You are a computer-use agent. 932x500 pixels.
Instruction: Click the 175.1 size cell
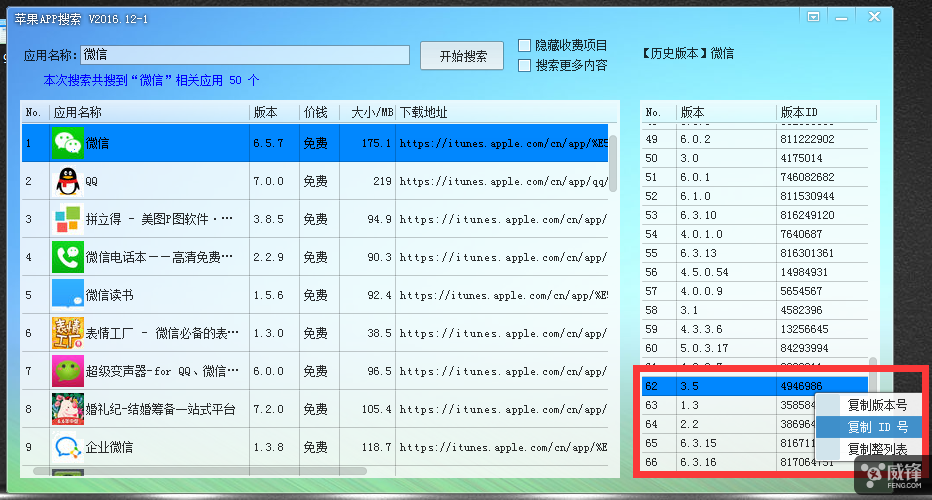coord(367,143)
